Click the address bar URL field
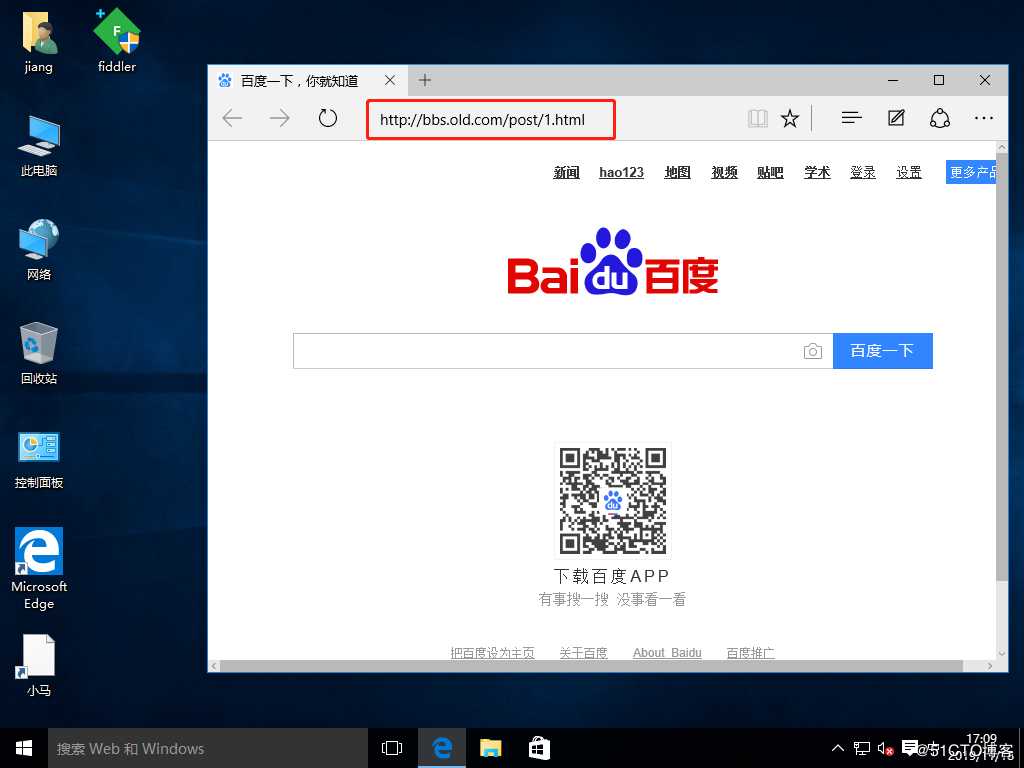This screenshot has height=768, width=1024. click(x=490, y=120)
